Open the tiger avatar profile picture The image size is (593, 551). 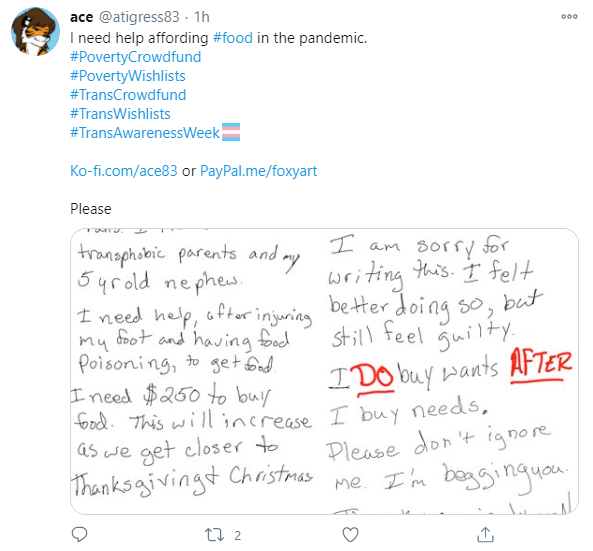pos(35,32)
